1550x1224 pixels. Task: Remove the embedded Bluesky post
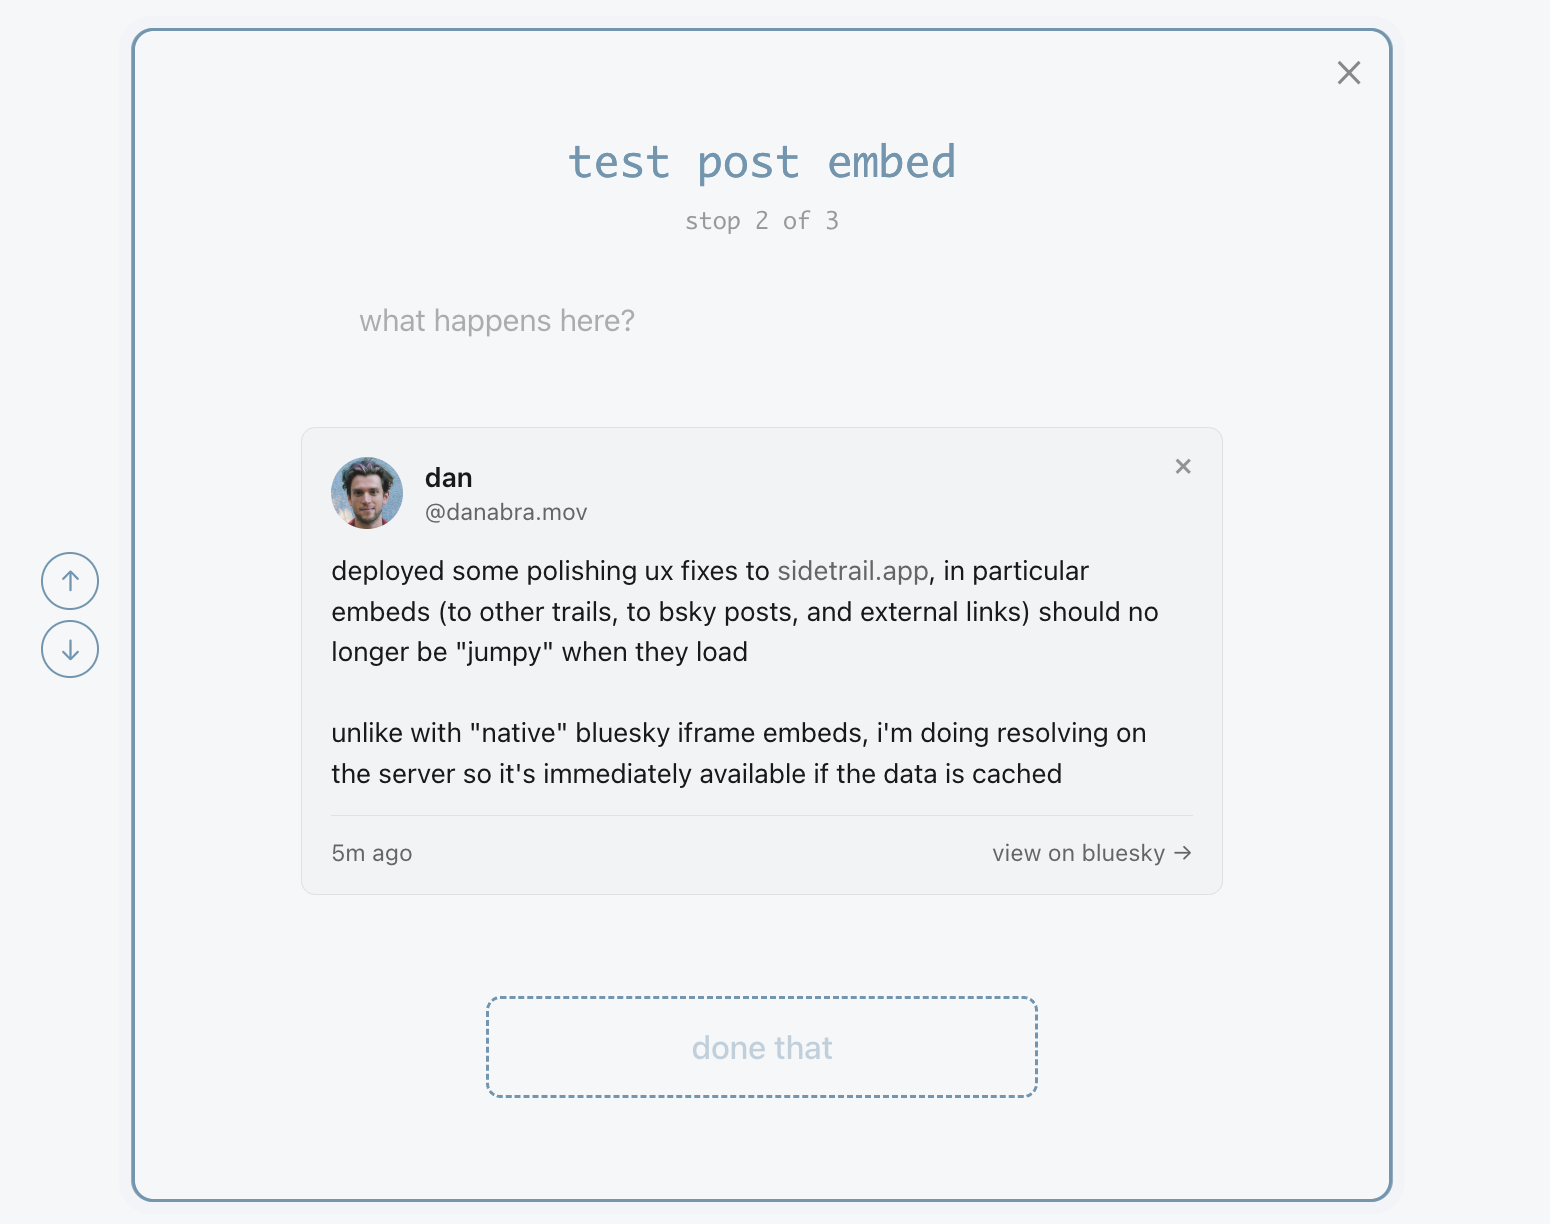tap(1183, 466)
